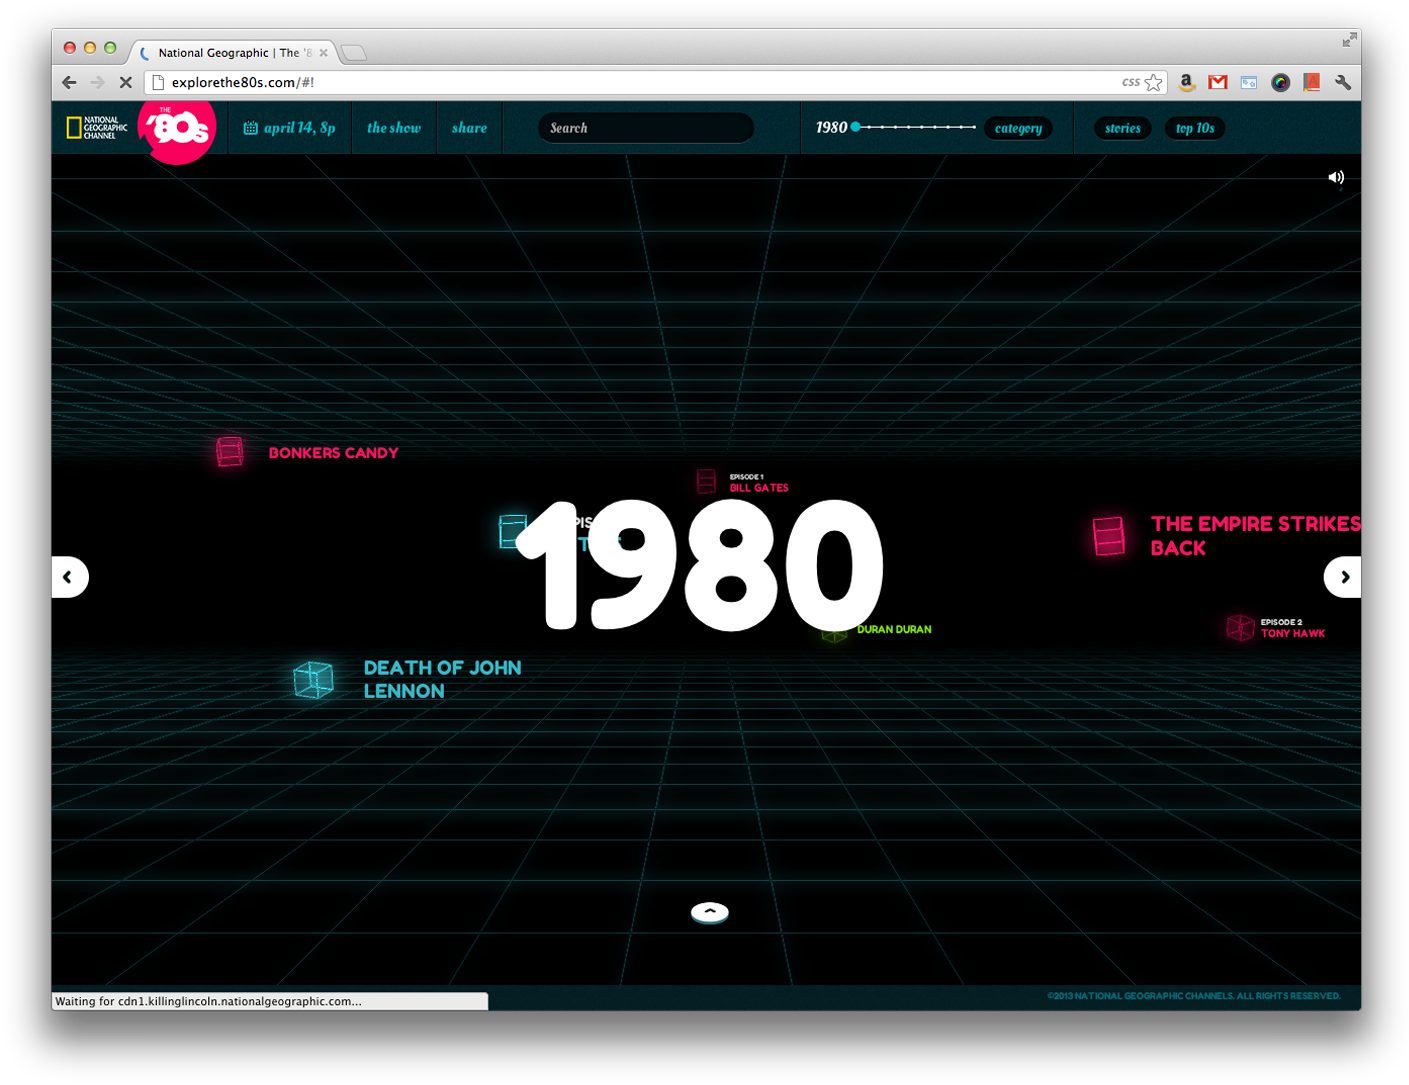Enter fullscreen with the expand arrows icon
Viewport: 1409px width, 1085px height.
tap(1350, 40)
